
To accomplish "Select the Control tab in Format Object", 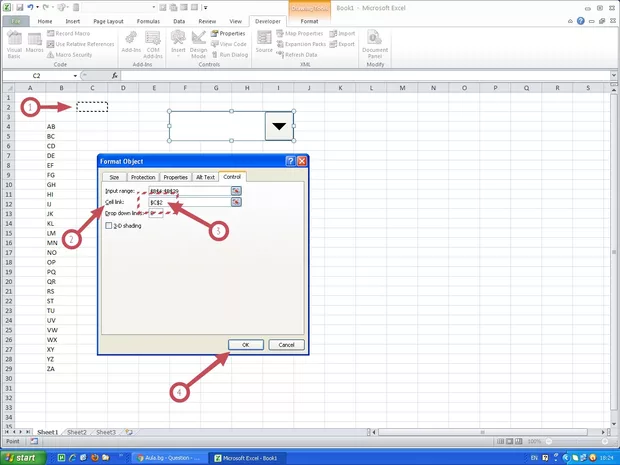I will pyautogui.click(x=232, y=177).
